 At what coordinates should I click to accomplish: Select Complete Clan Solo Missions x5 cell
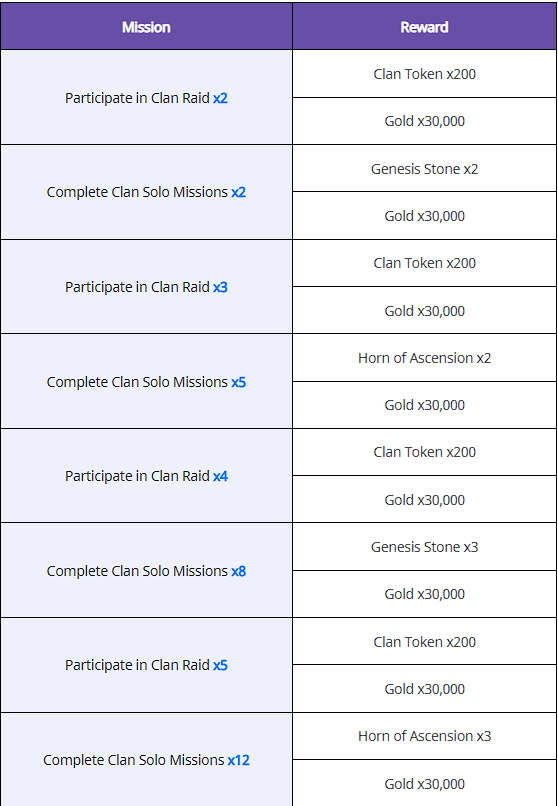click(146, 381)
